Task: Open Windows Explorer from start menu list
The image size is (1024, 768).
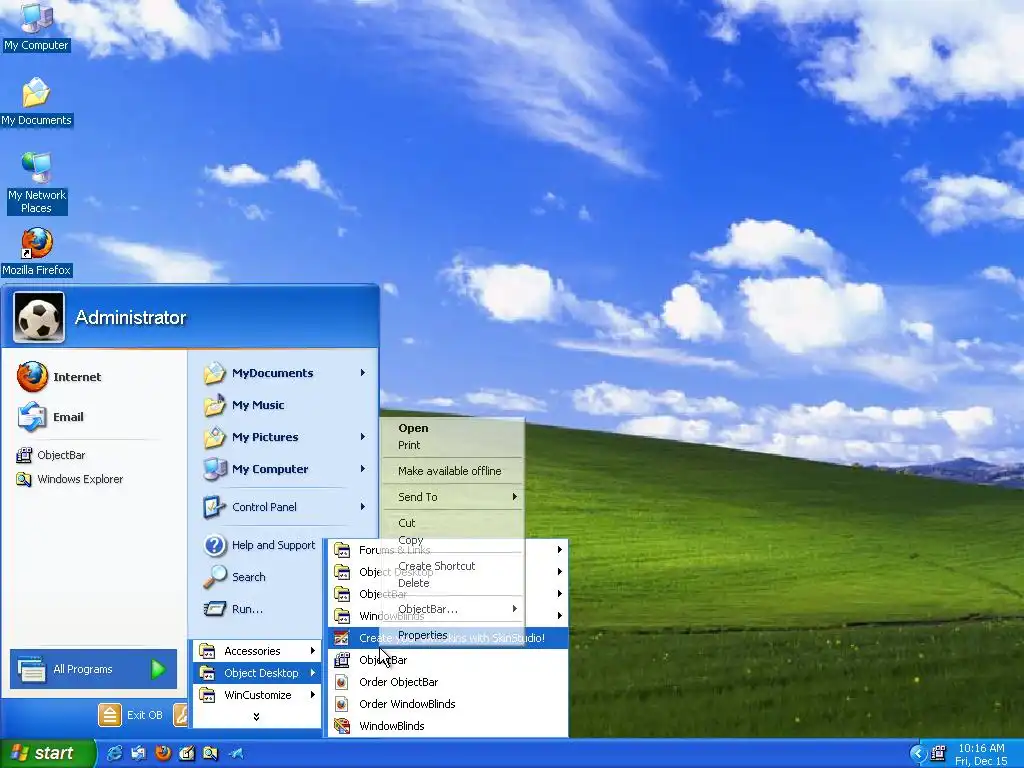Action: coord(69,479)
